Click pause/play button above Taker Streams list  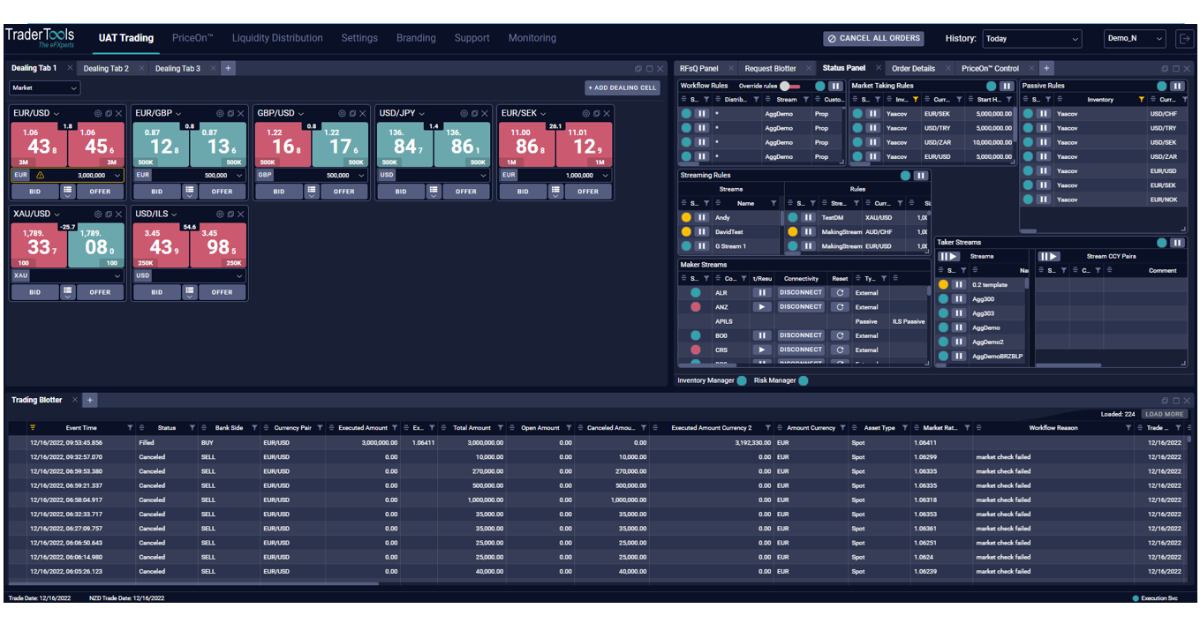[x=948, y=257]
